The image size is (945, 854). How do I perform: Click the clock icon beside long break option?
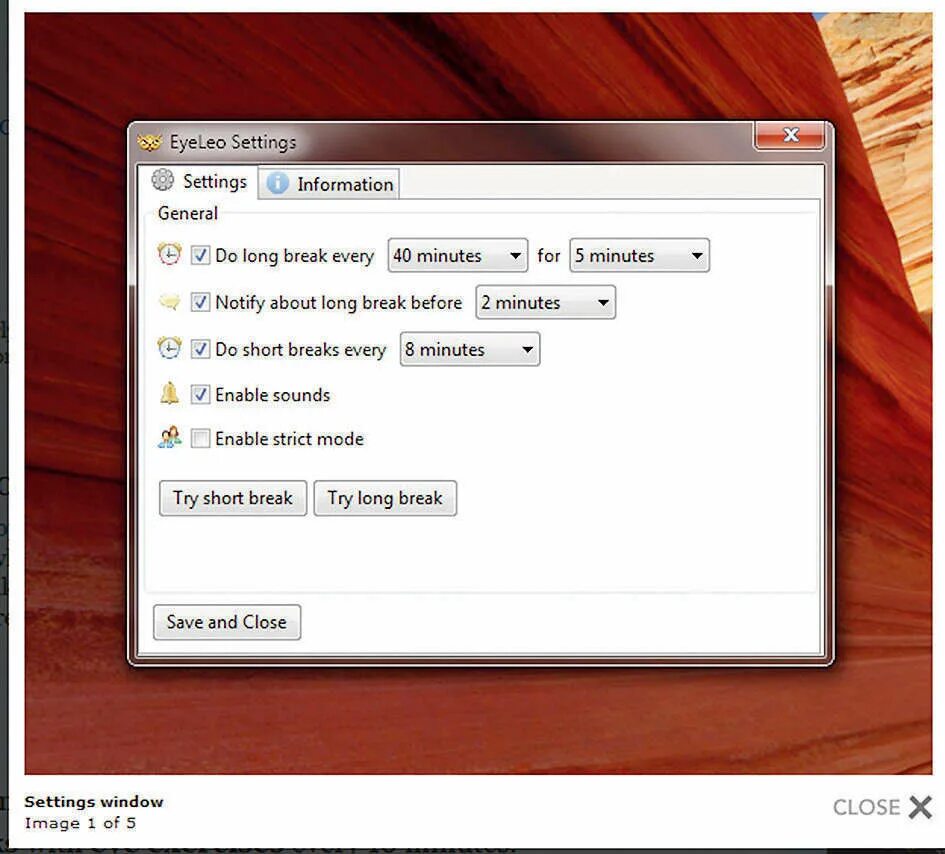[169, 254]
